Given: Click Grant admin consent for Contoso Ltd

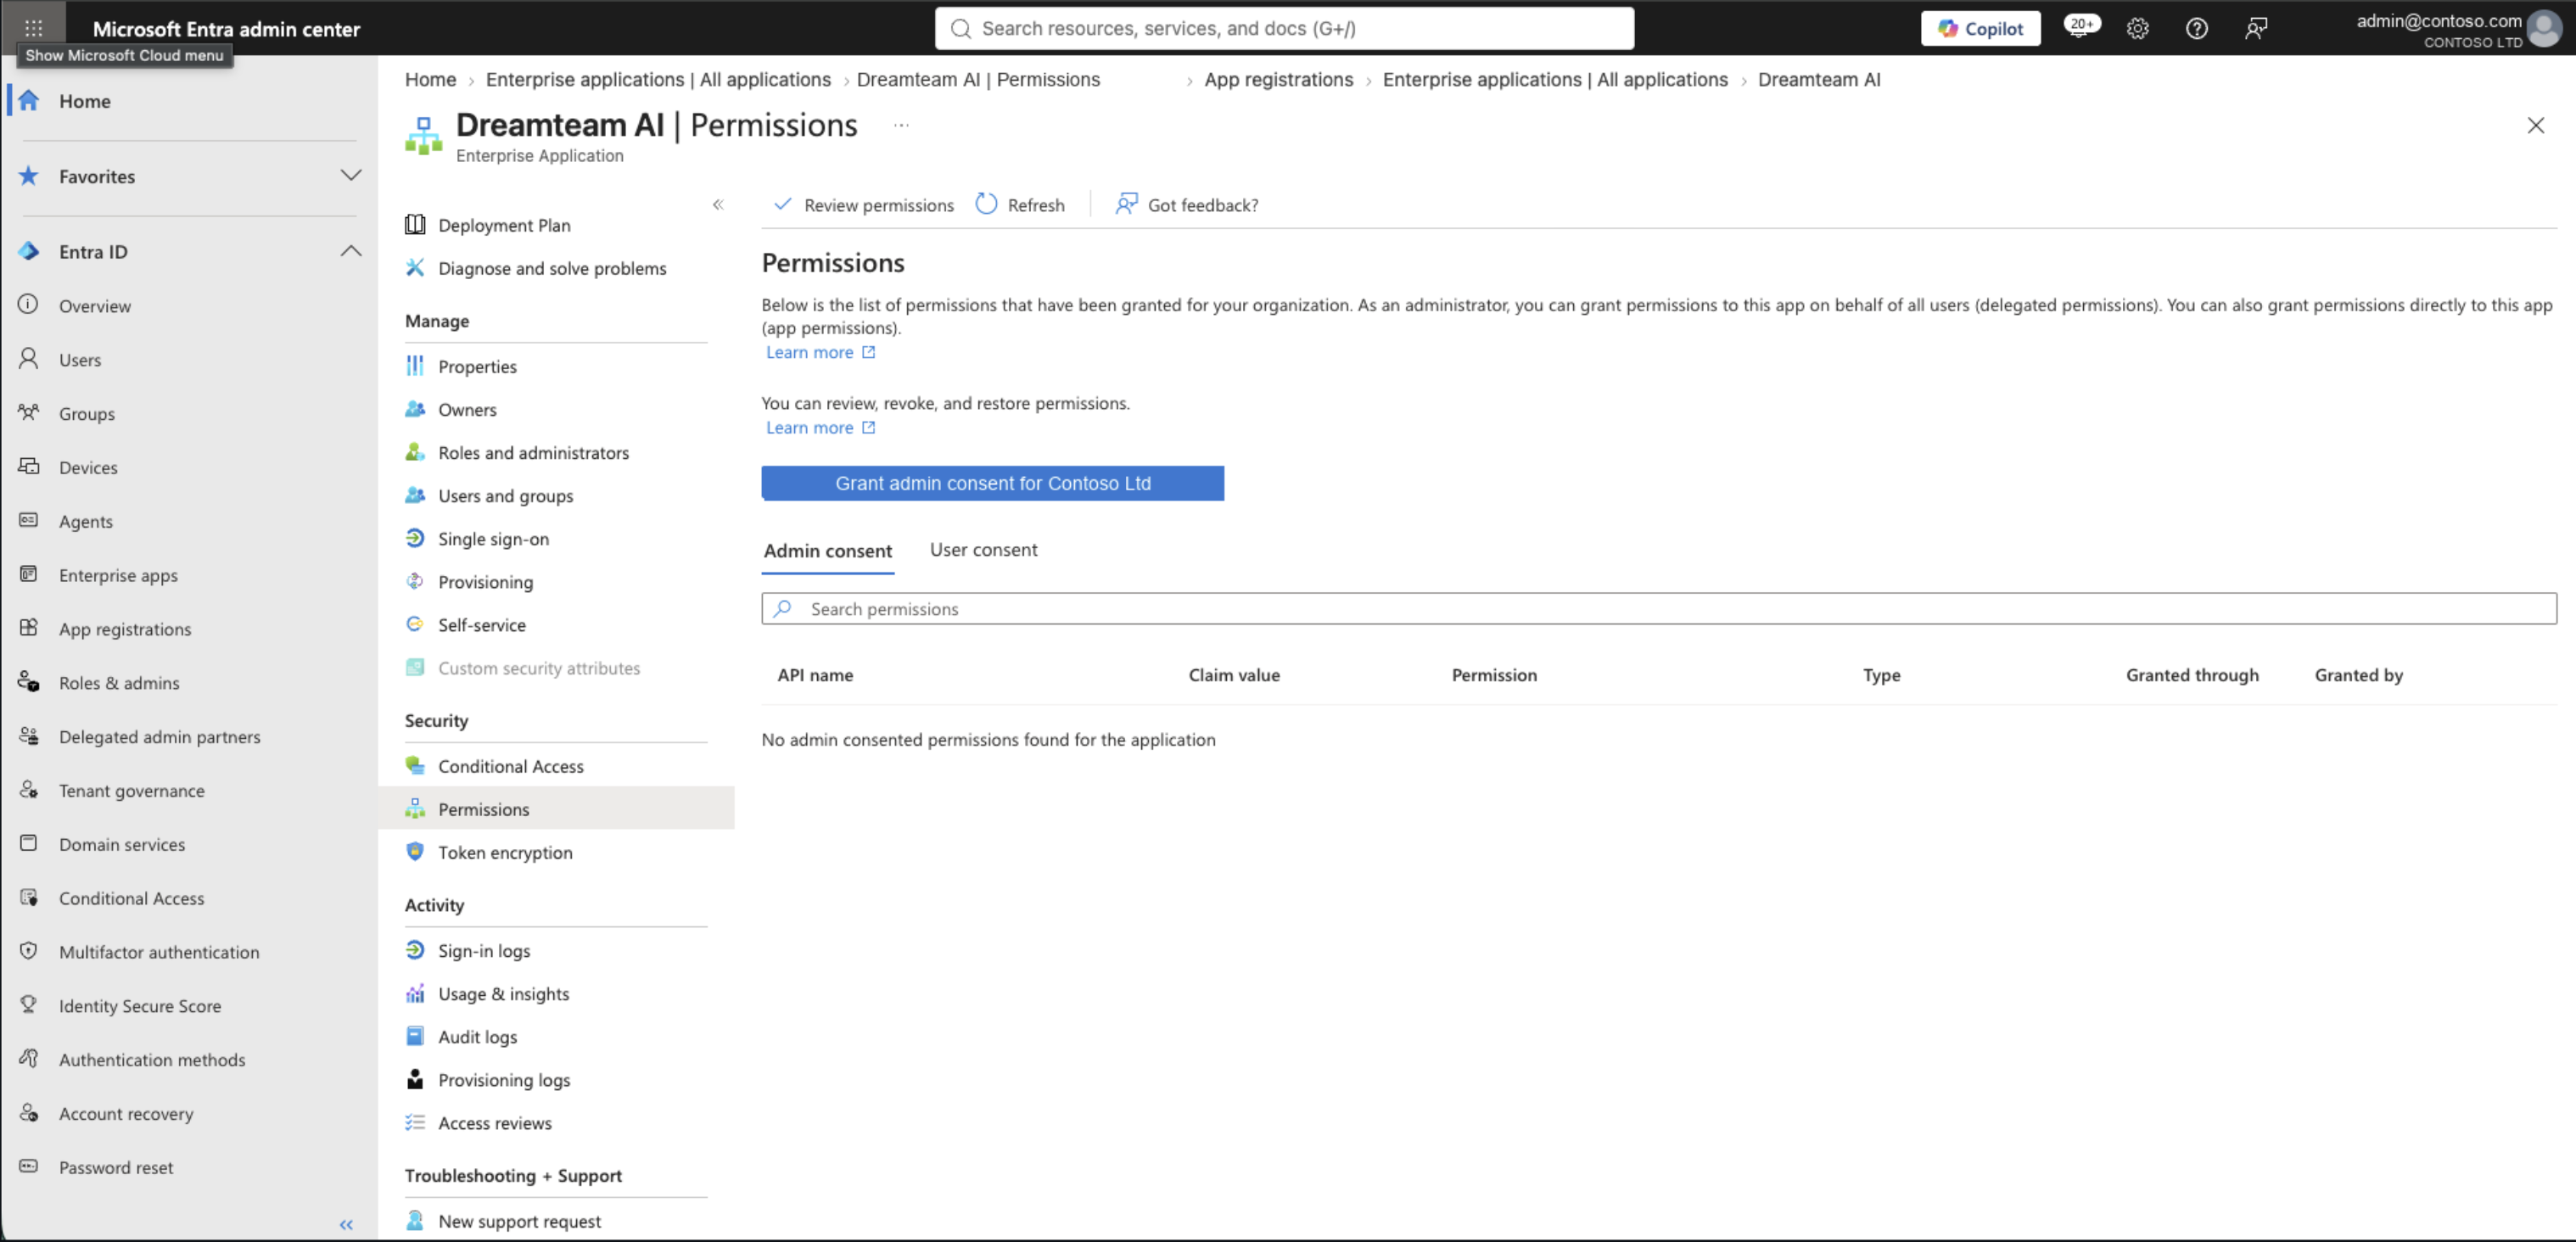Looking at the screenshot, I should (992, 483).
